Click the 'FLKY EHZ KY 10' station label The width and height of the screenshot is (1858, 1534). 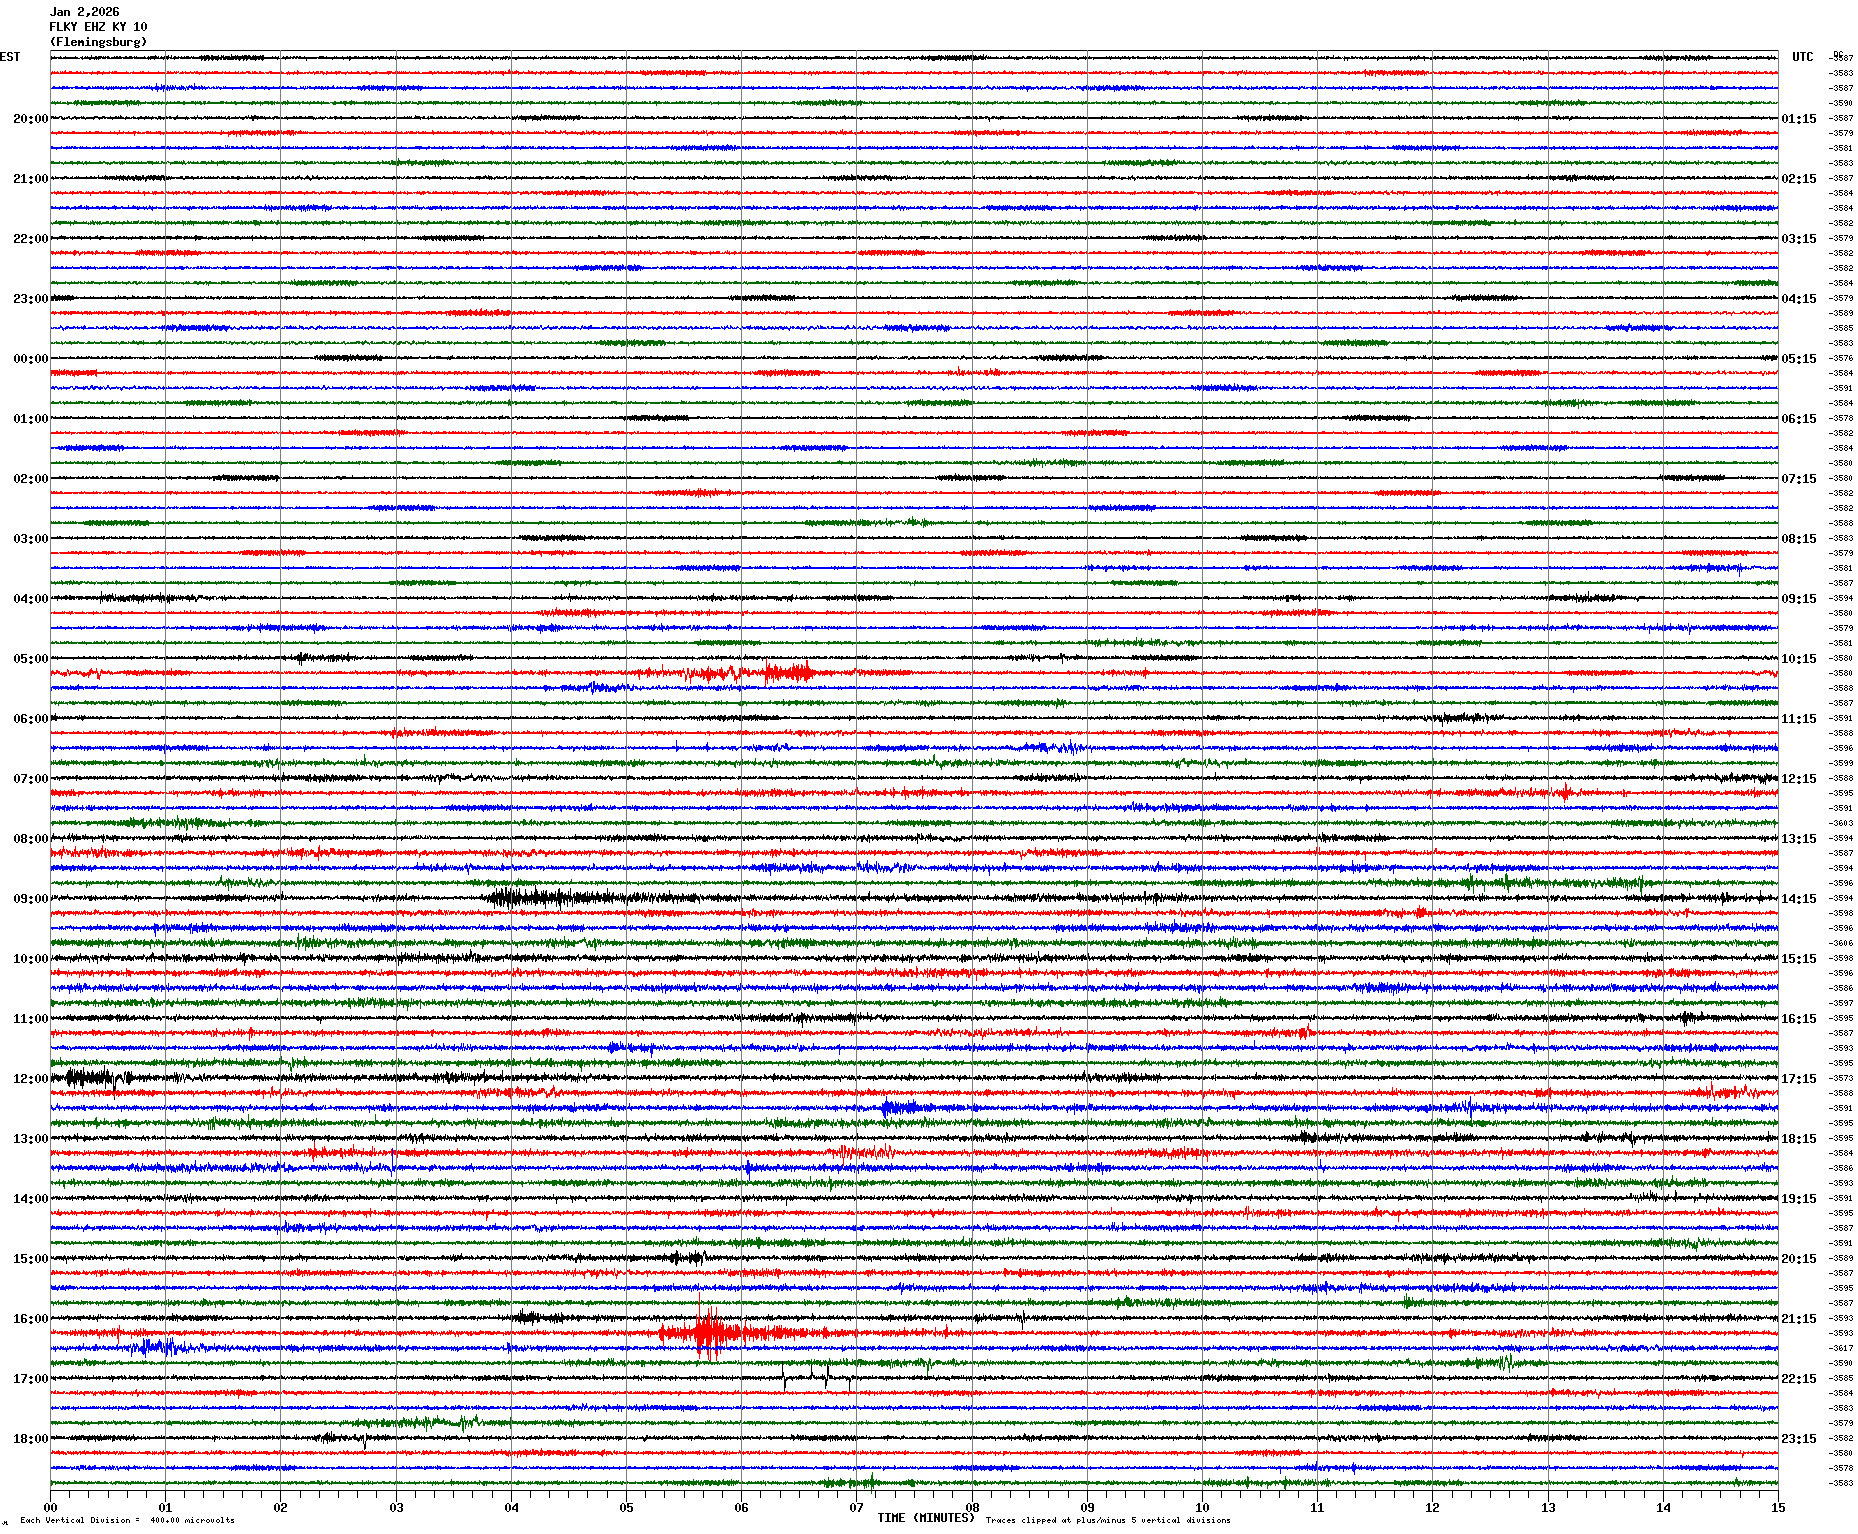tap(98, 27)
